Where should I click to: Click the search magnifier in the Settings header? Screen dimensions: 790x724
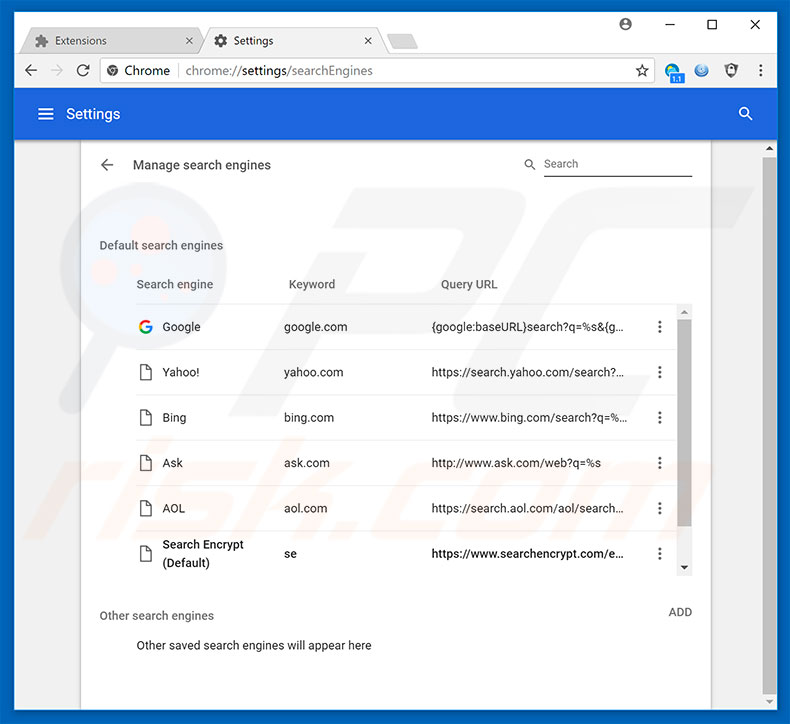pos(745,114)
